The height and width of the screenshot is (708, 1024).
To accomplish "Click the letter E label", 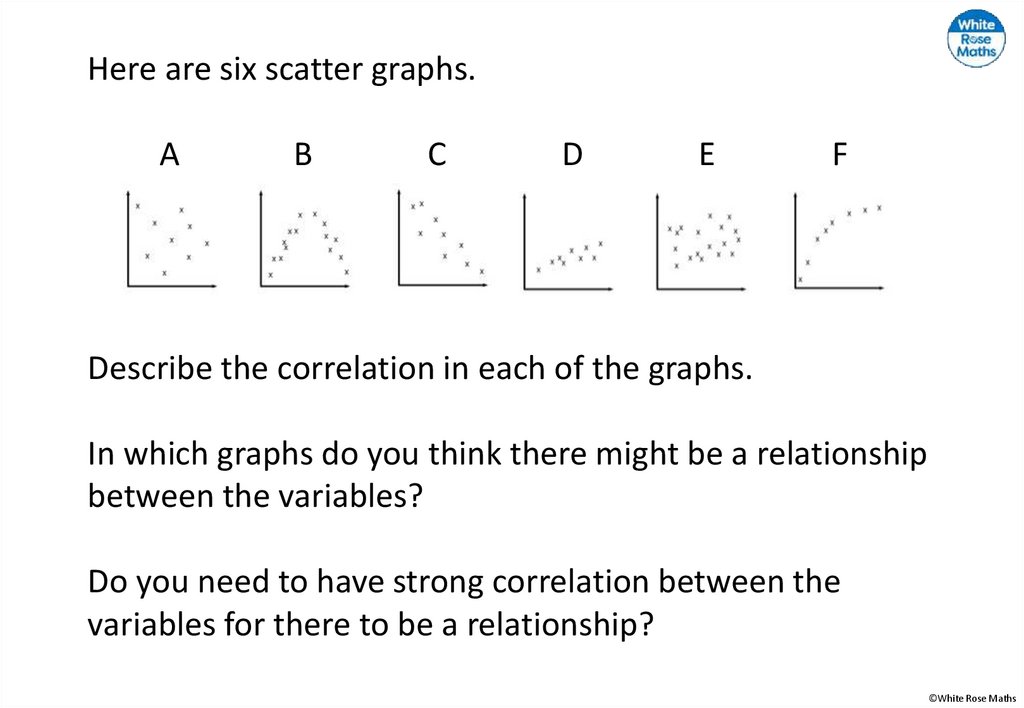I will click(x=706, y=155).
